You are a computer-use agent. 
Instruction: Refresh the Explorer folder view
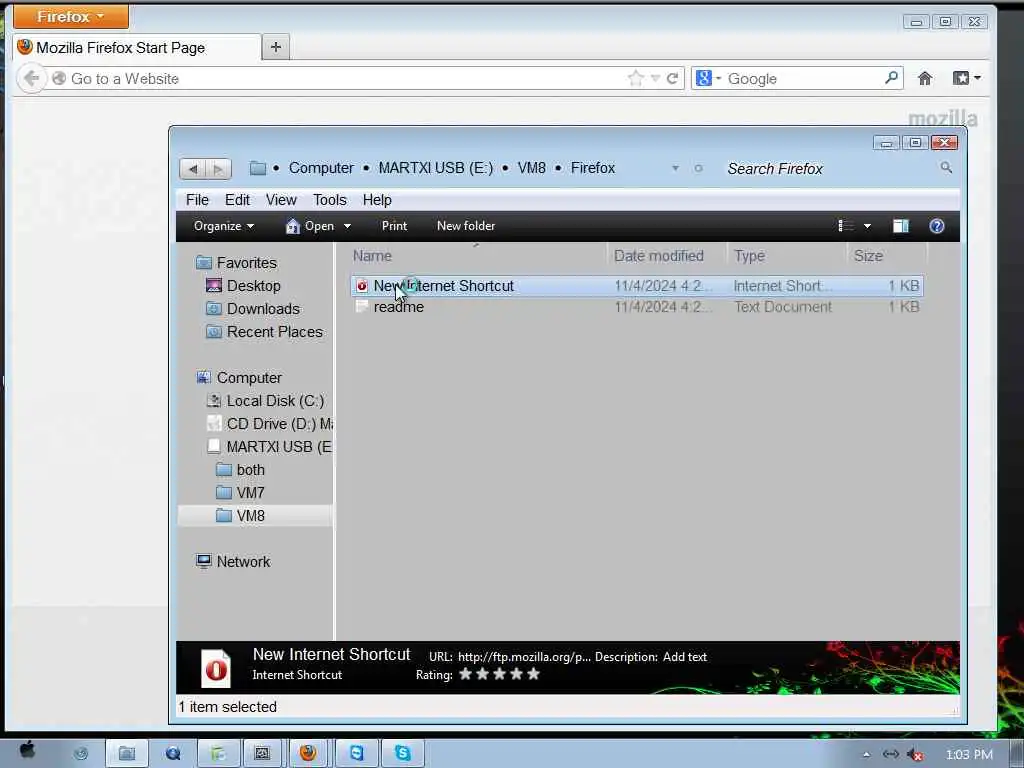tap(698, 168)
